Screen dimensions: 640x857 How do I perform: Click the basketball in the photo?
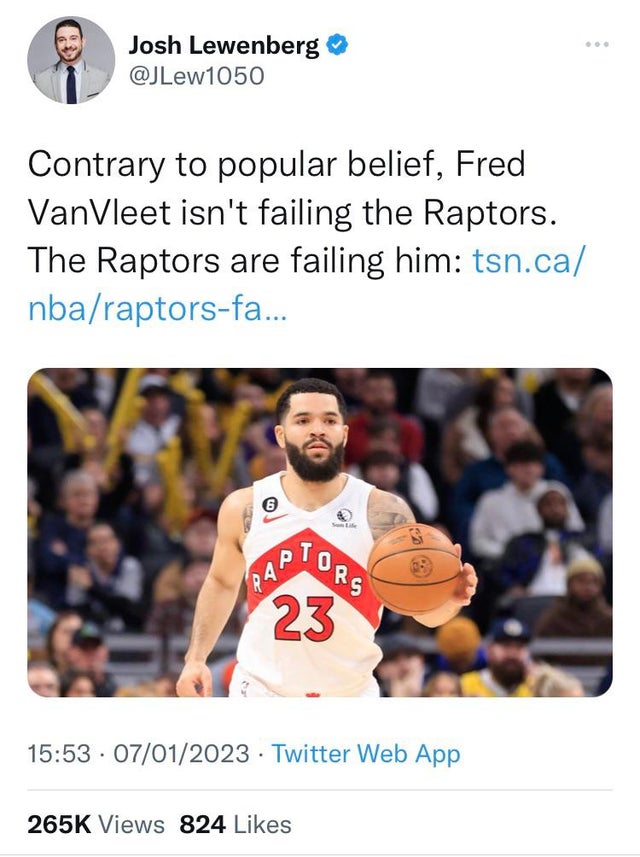(x=414, y=568)
